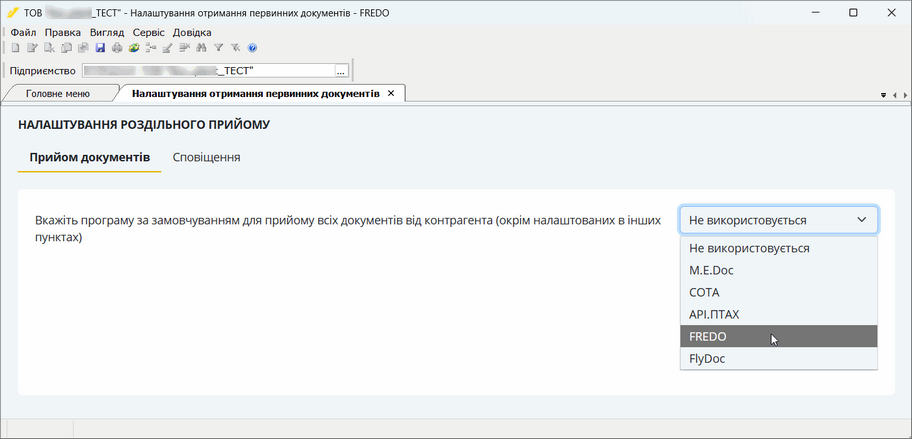Close the Налаштування отримання первинних документів tab
This screenshot has height=439, width=912.
(391, 93)
